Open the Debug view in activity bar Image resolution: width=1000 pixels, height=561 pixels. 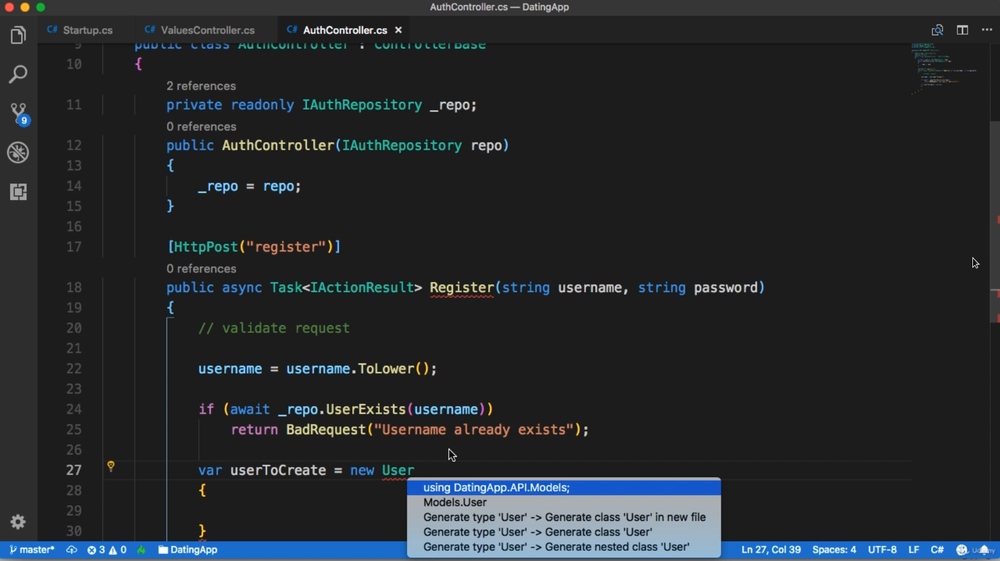pos(18,152)
